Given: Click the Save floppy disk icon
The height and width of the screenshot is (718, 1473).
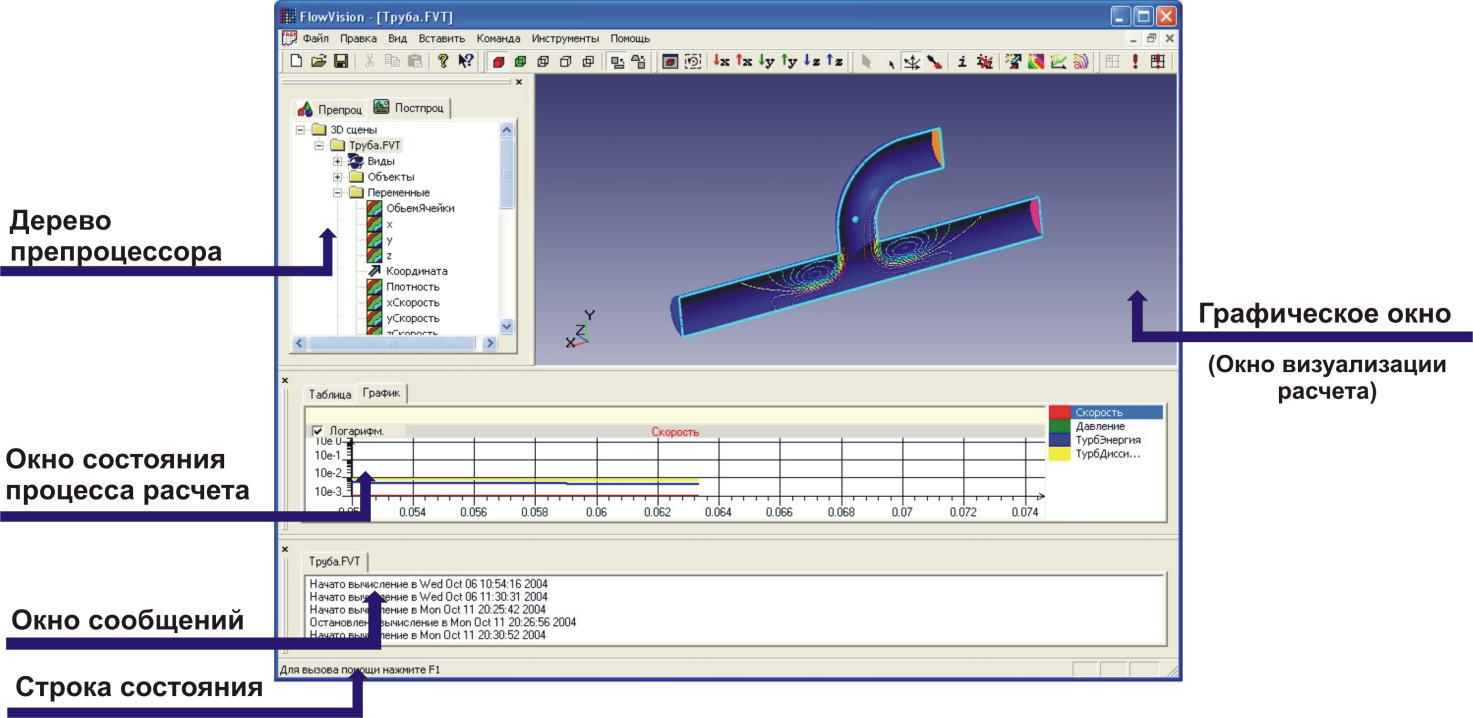Looking at the screenshot, I should (341, 61).
